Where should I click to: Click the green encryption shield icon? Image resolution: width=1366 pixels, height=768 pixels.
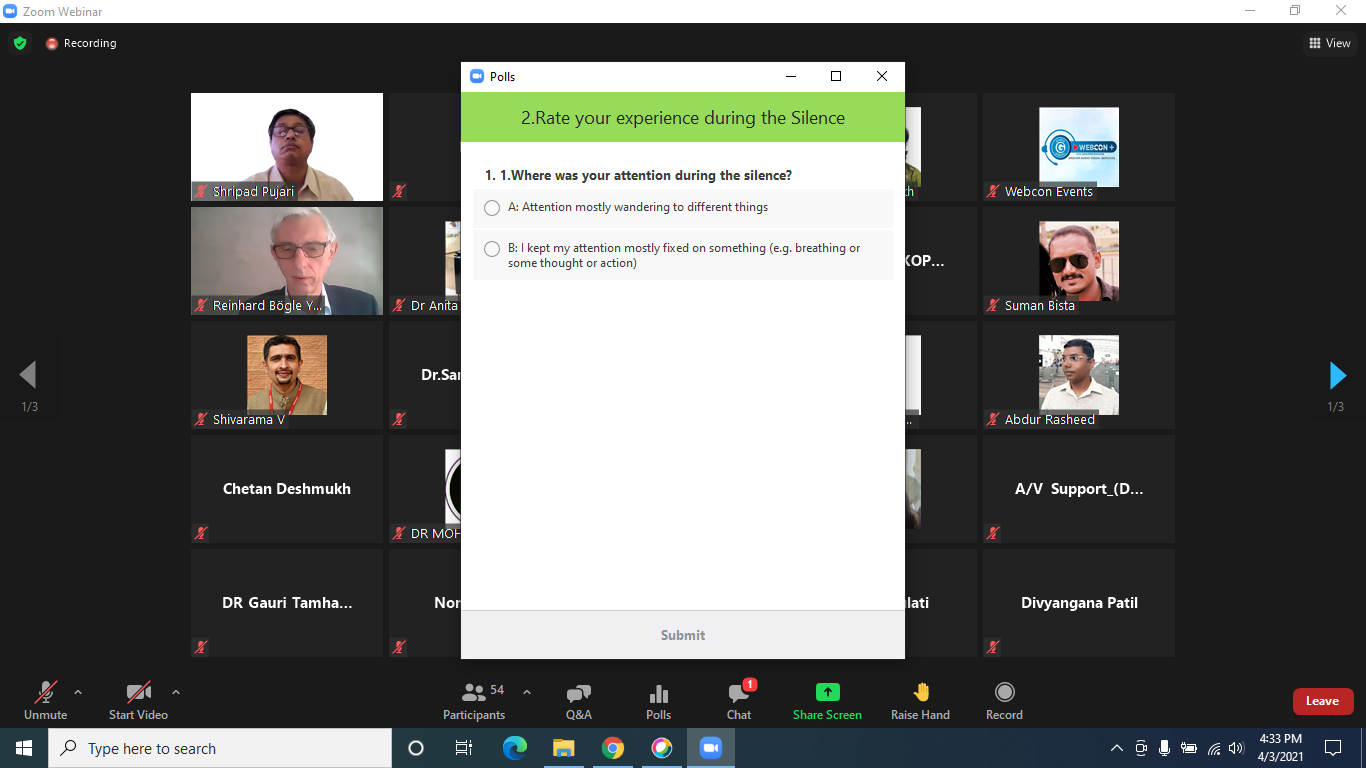tap(20, 43)
